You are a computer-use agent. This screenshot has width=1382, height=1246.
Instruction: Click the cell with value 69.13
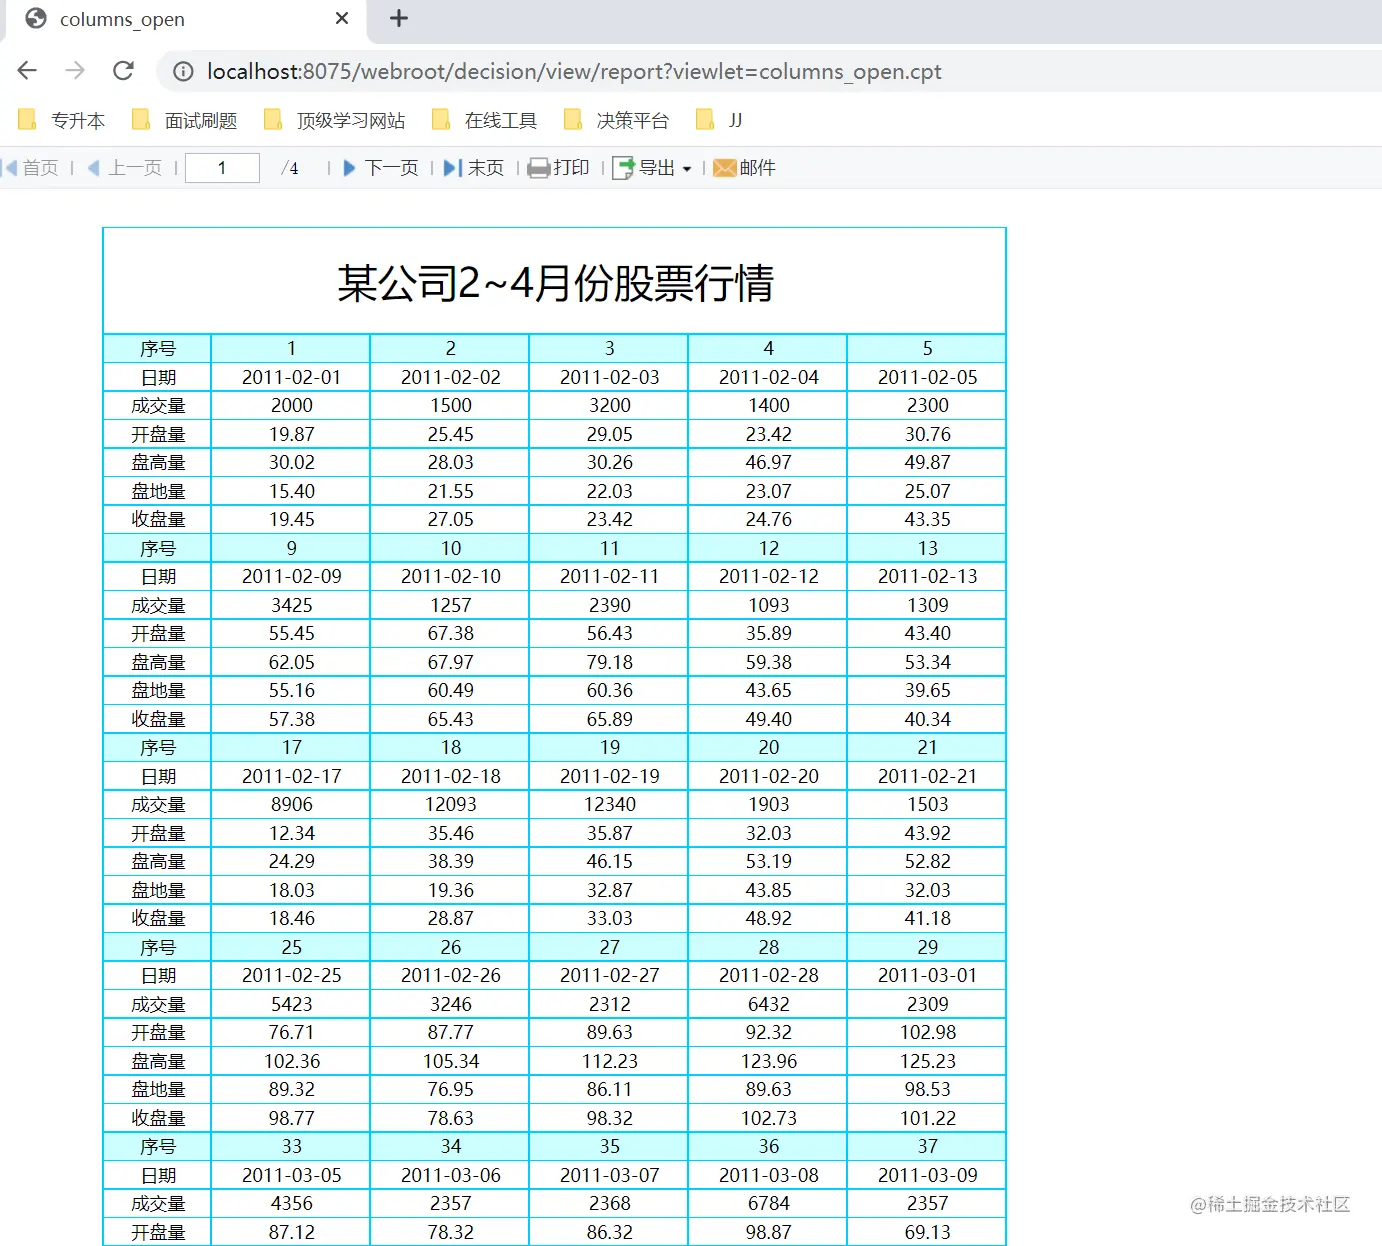pyautogui.click(x=927, y=1232)
